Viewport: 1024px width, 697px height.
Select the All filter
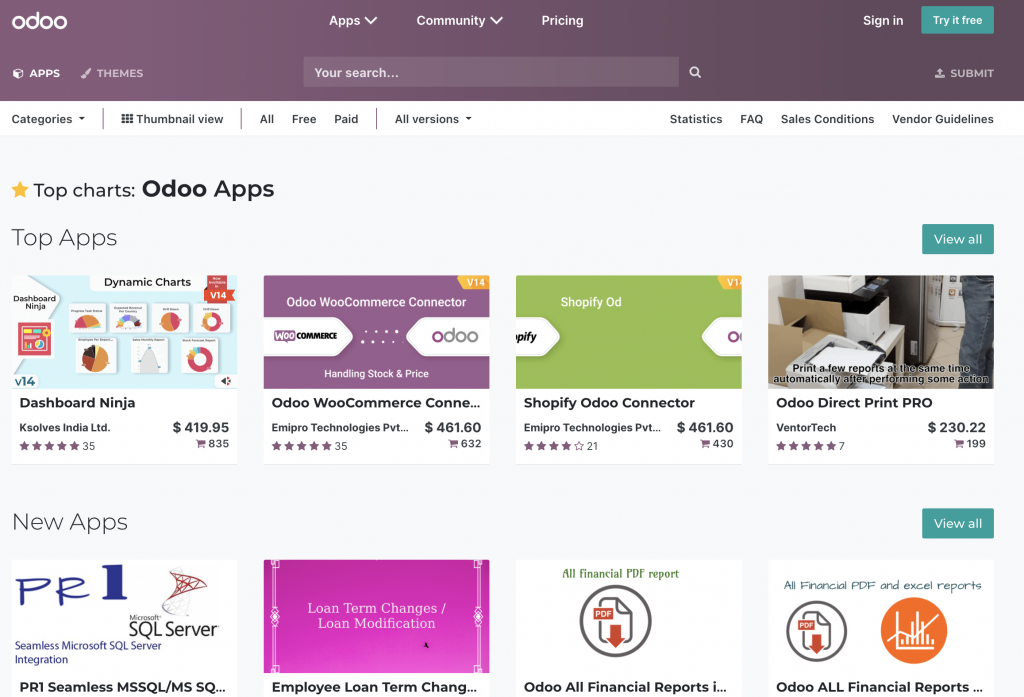266,119
